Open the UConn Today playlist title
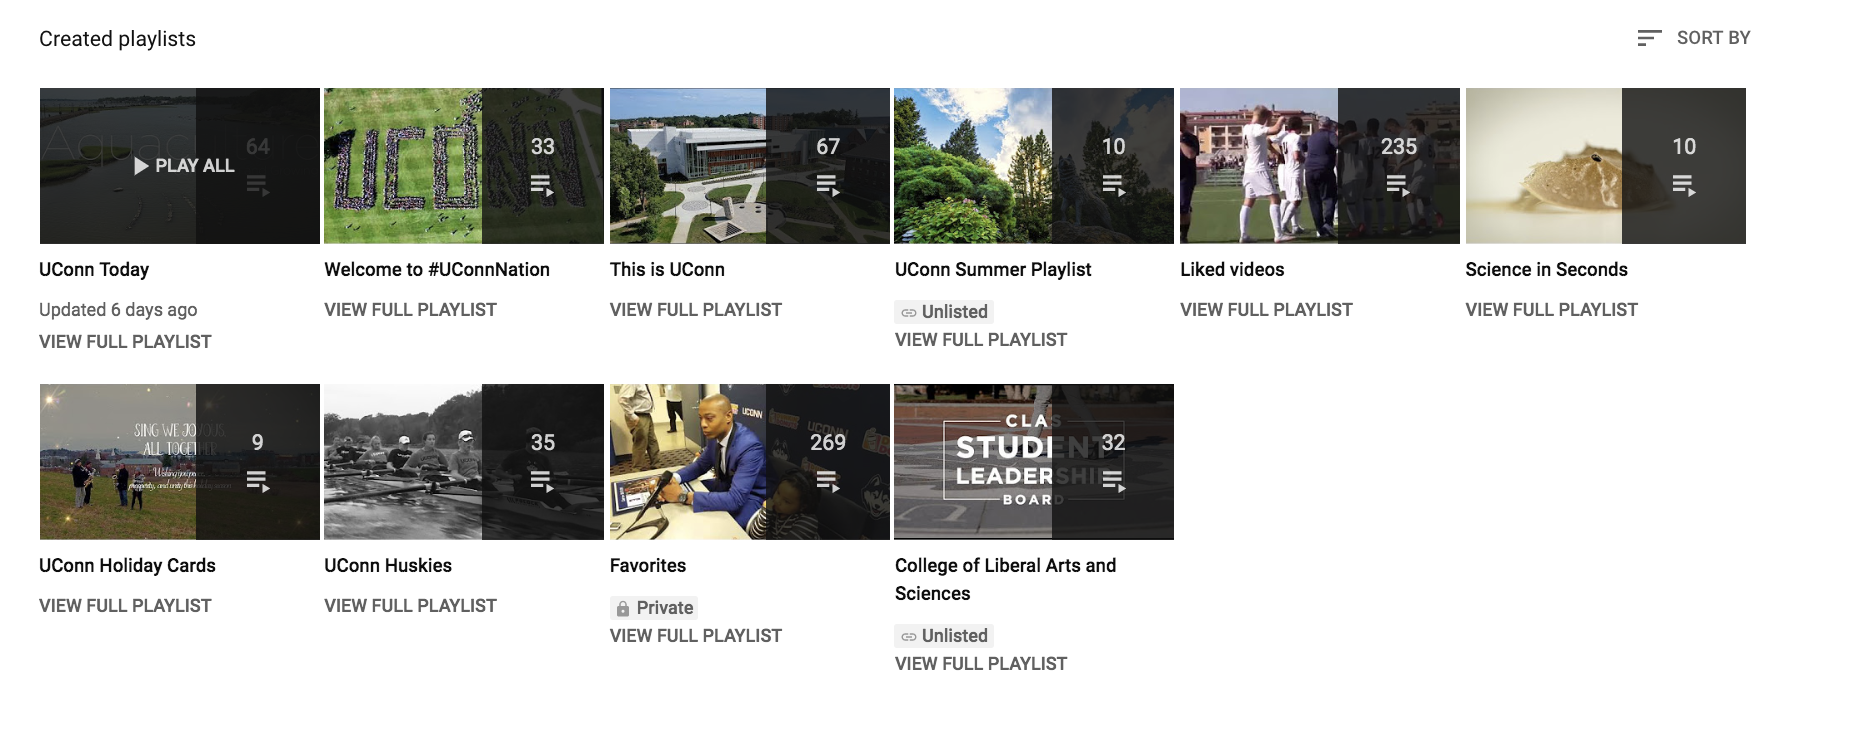Viewport: 1858px width, 740px height. pyautogui.click(x=94, y=269)
